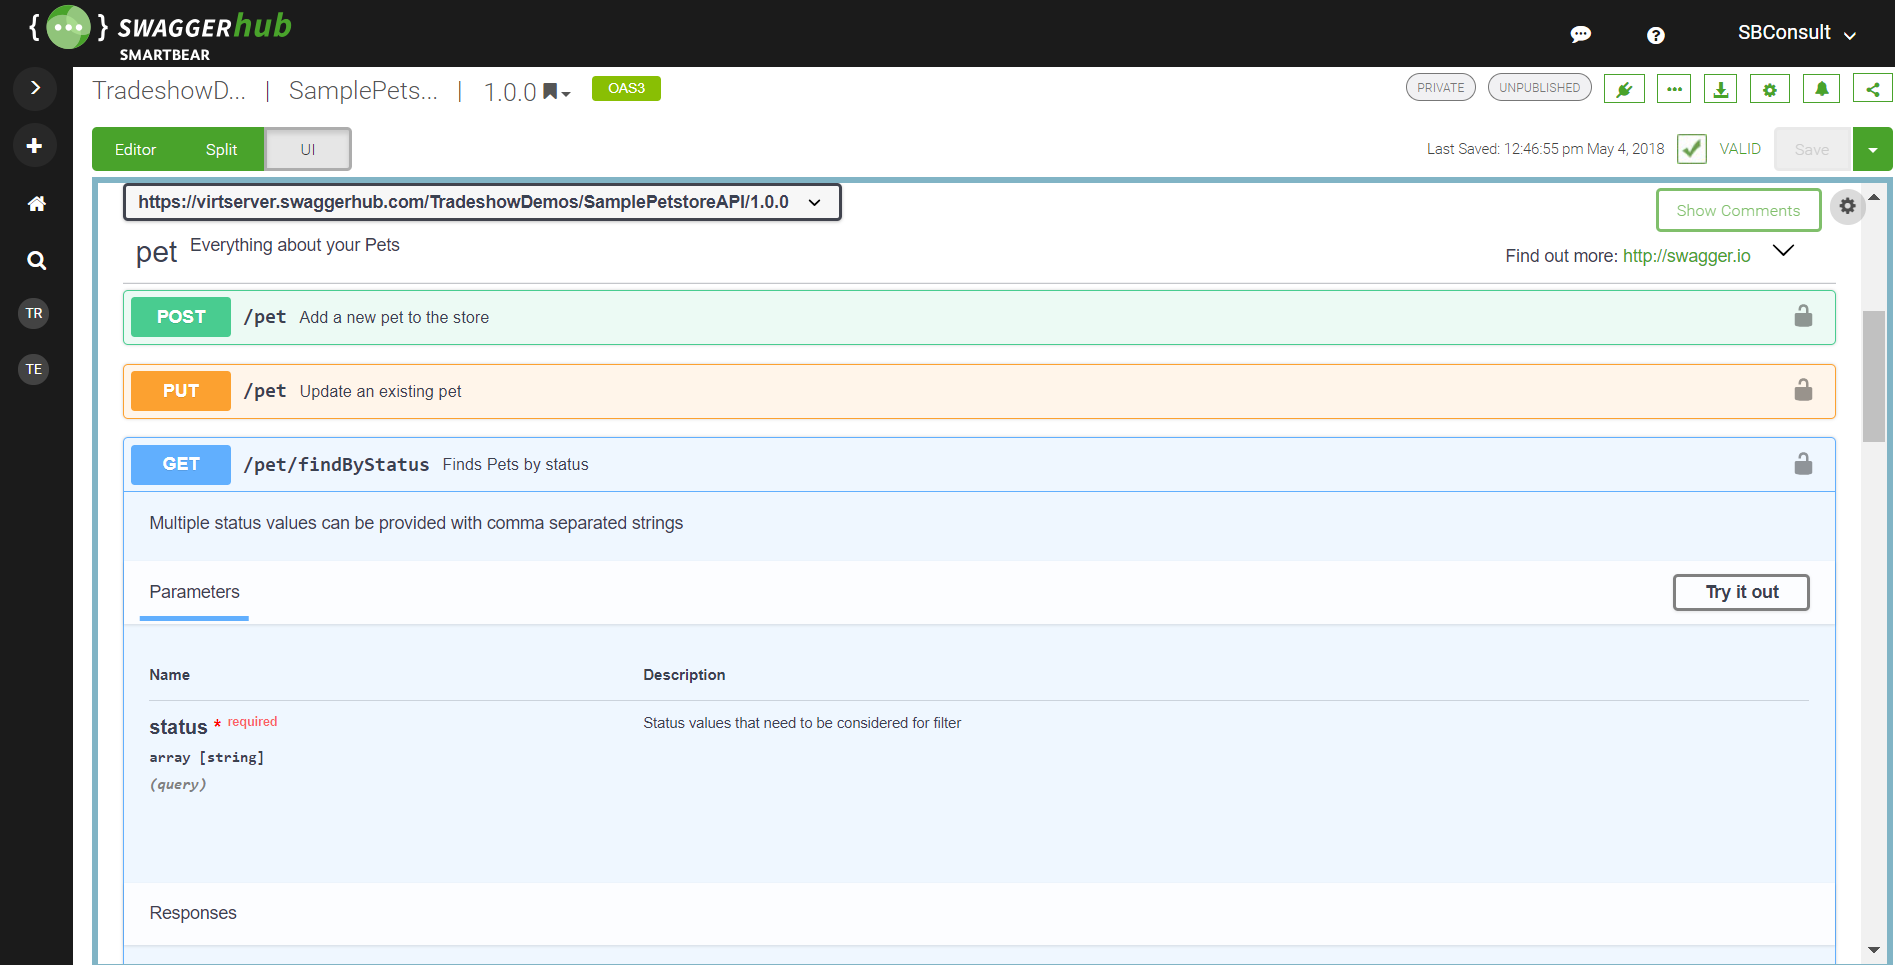Expand the POST /pet operation
Screen dimensions: 1895x965
click(x=979, y=317)
